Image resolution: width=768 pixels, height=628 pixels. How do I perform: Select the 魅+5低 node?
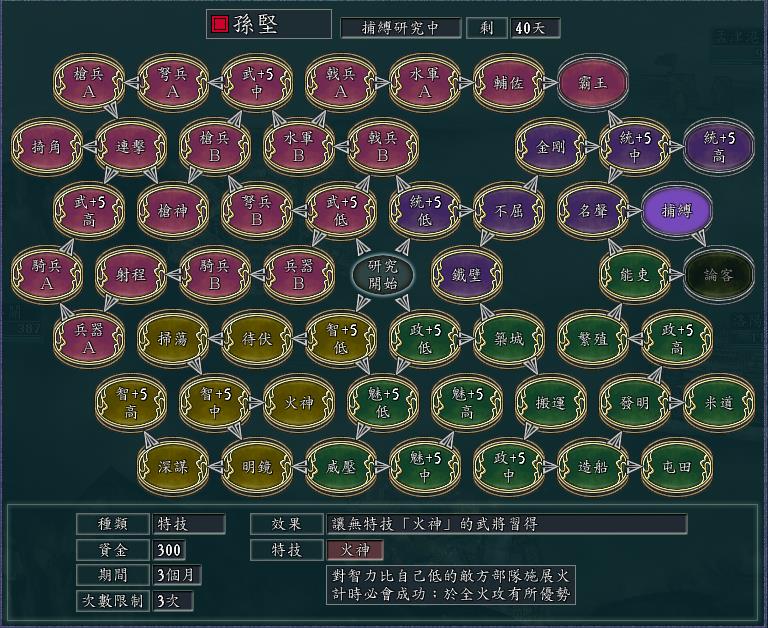coord(383,402)
